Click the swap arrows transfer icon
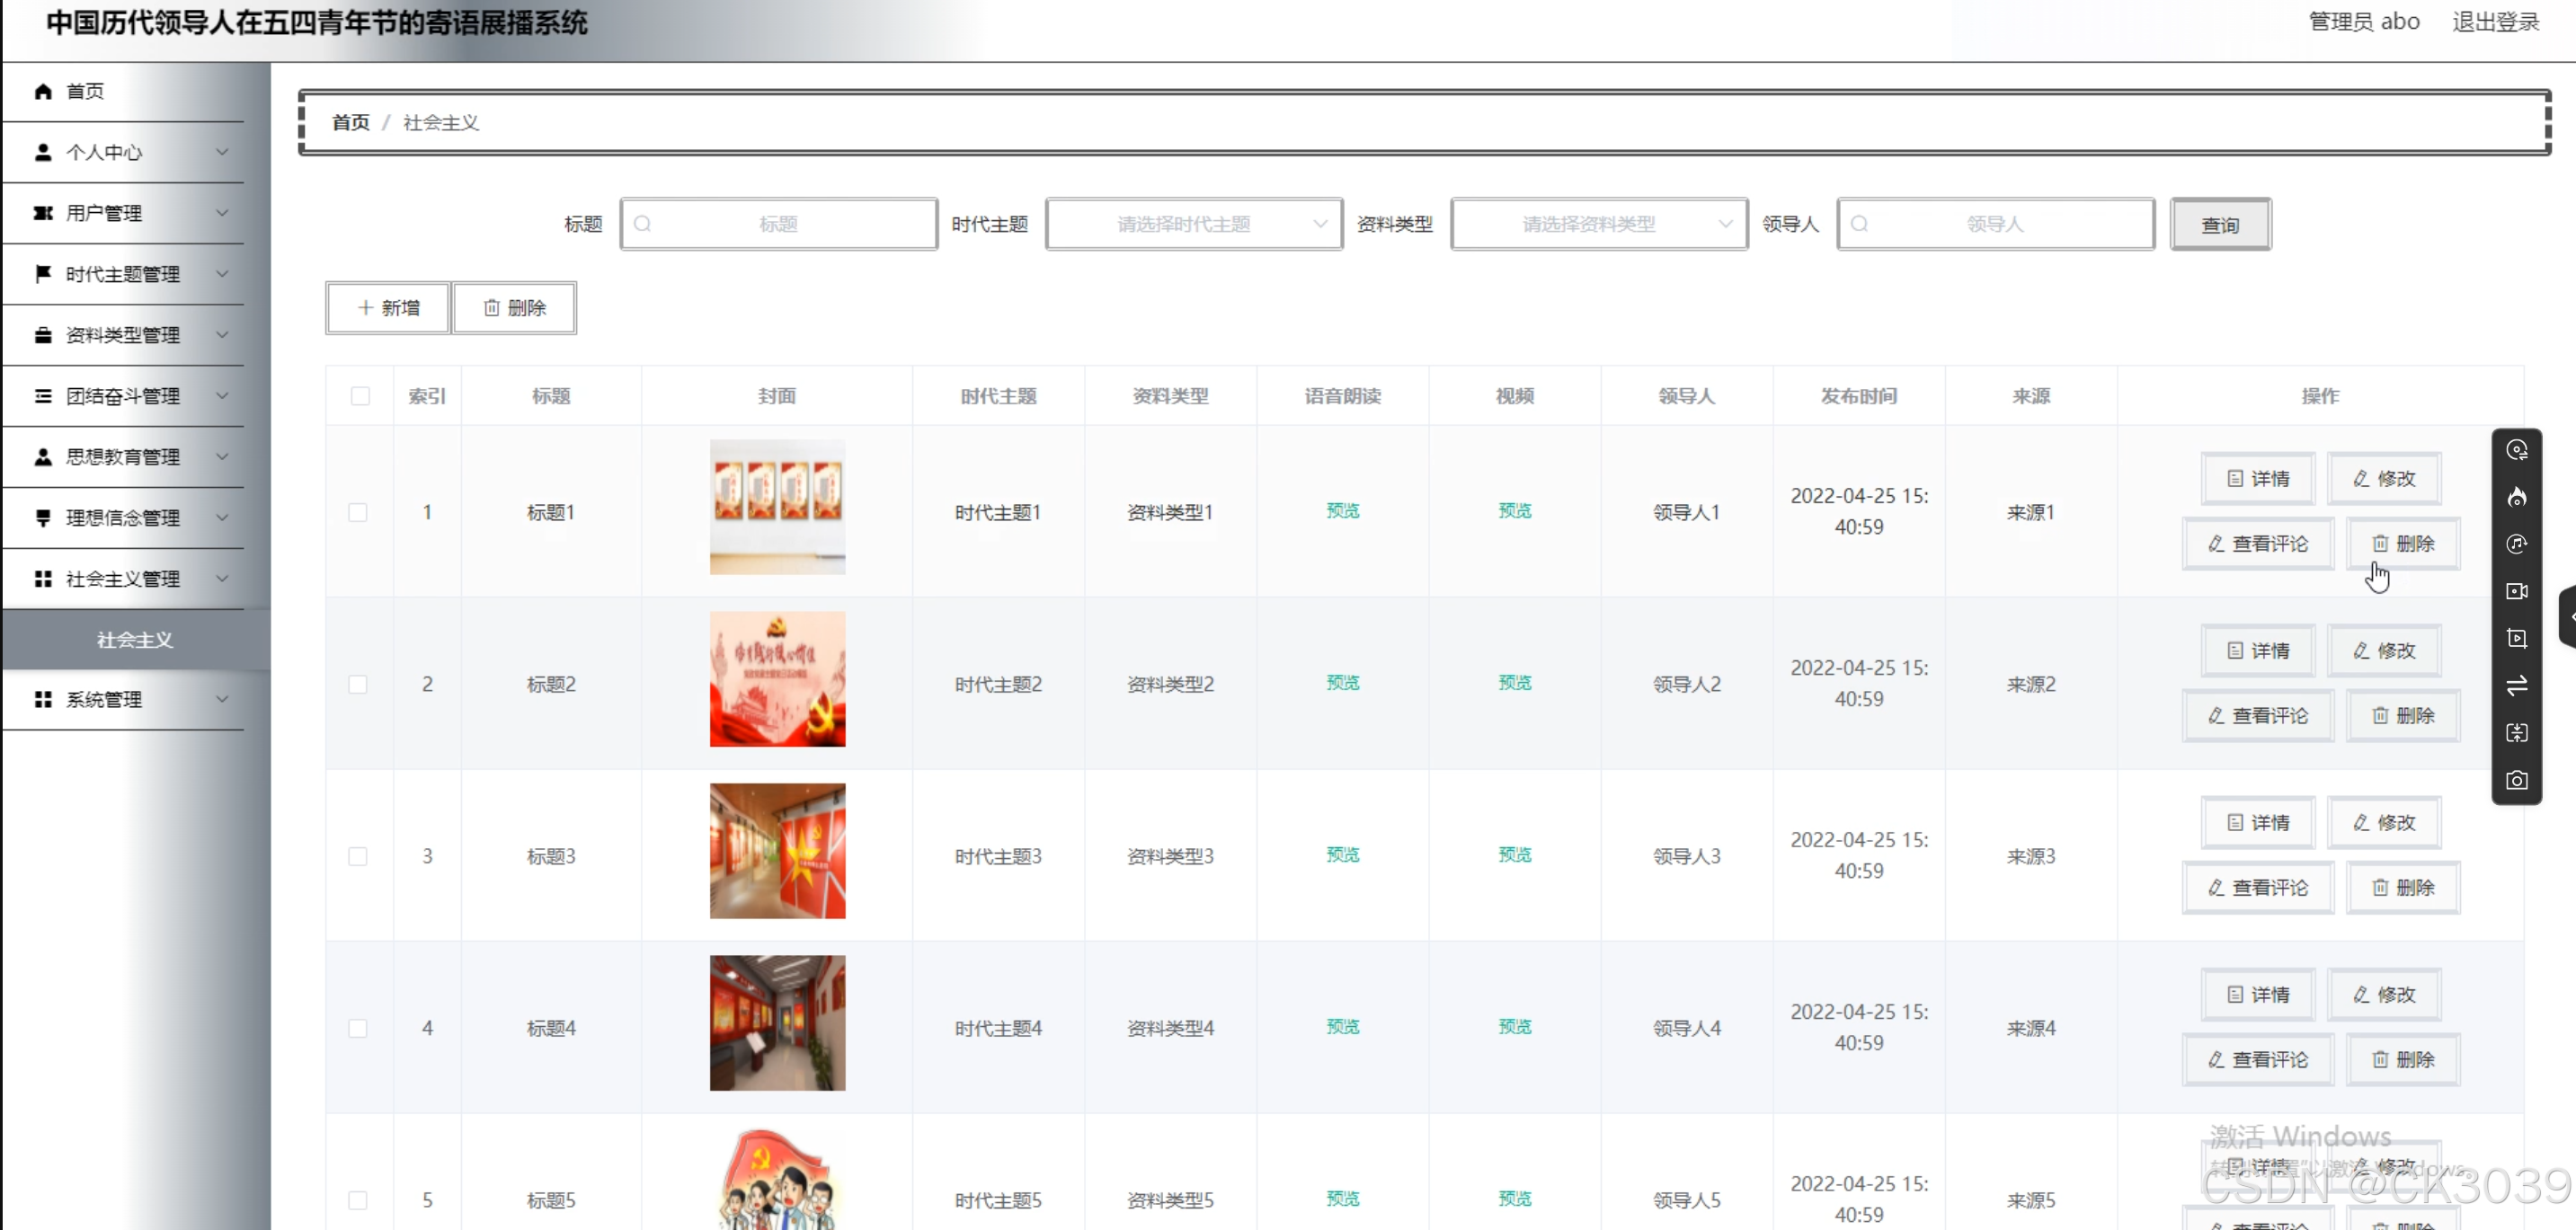 click(2516, 685)
